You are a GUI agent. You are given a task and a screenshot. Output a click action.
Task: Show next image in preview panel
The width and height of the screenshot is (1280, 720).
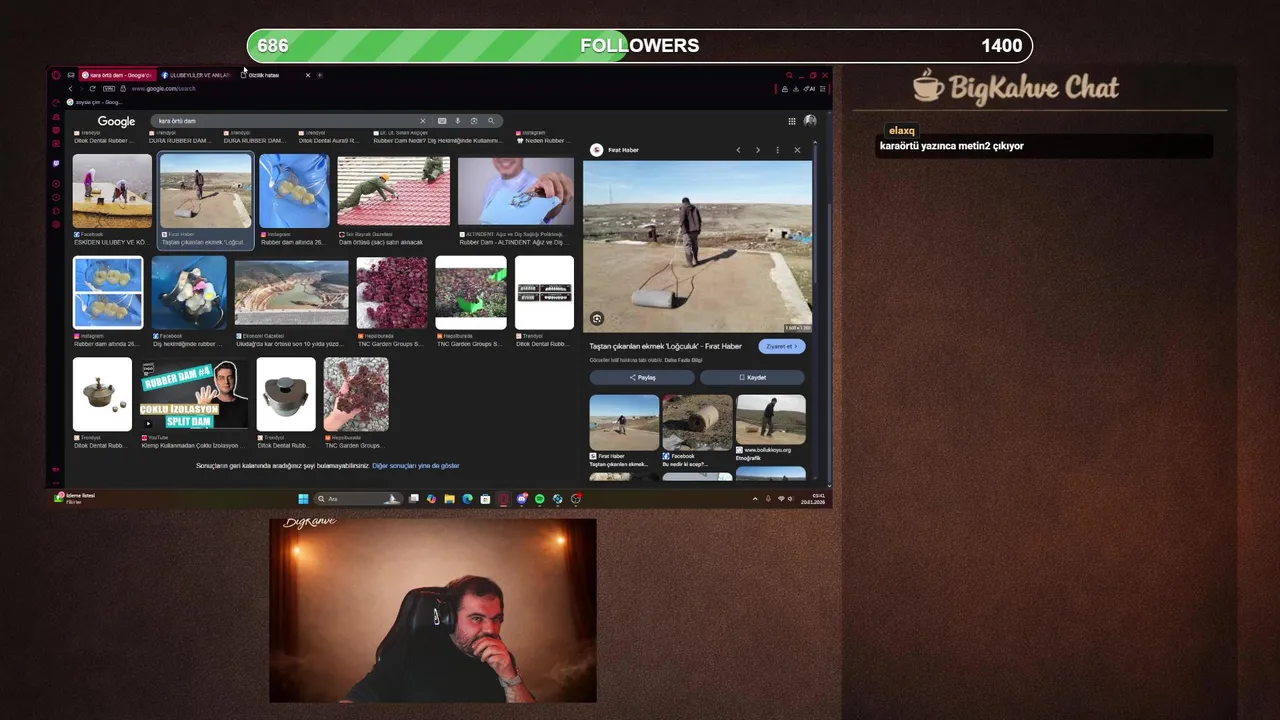757,150
